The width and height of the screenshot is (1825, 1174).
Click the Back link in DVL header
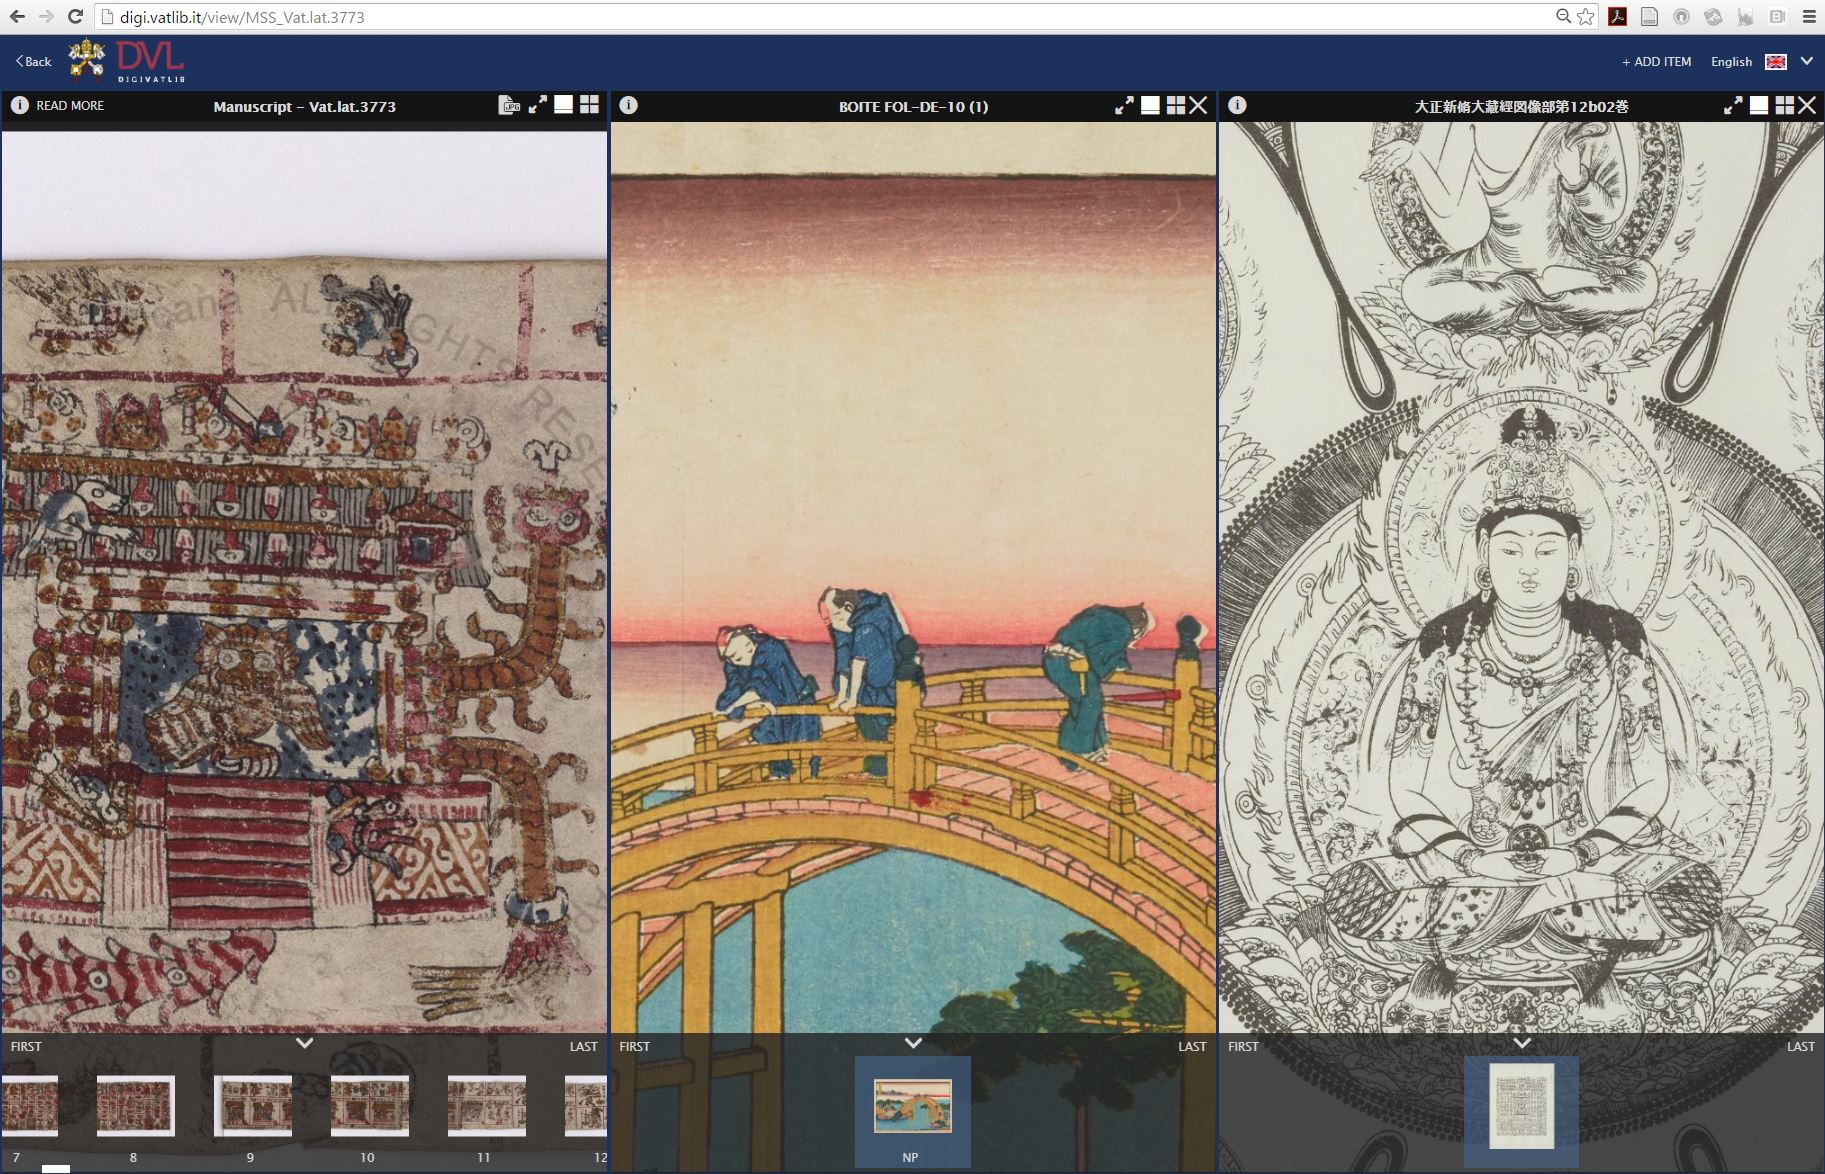pos(33,61)
